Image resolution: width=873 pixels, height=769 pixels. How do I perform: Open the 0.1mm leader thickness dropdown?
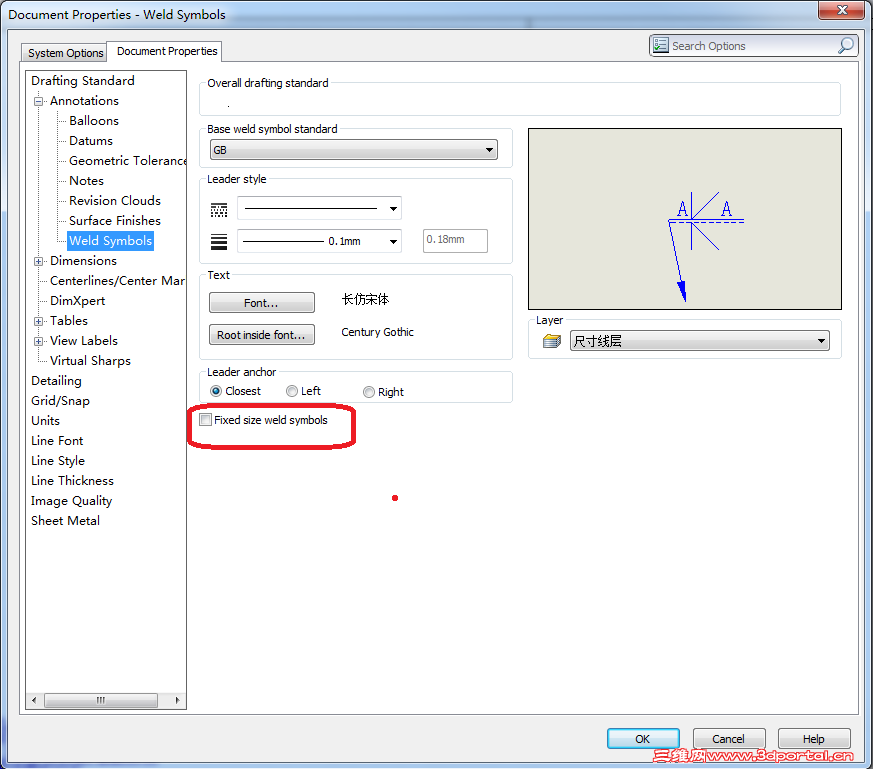click(320, 241)
